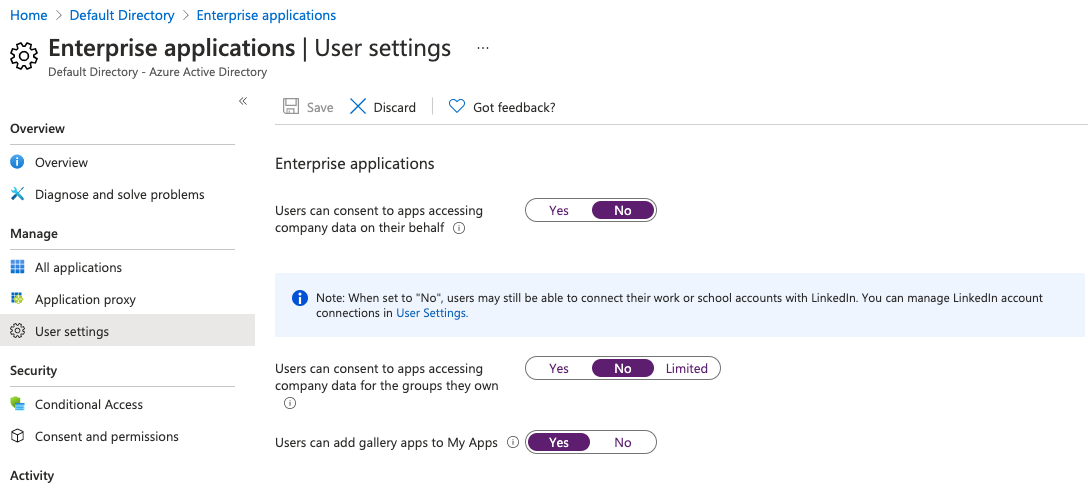Viewport: 1088px width, 490px height.
Task: Click the User settings gear icon in sidebar
Action: [17, 331]
